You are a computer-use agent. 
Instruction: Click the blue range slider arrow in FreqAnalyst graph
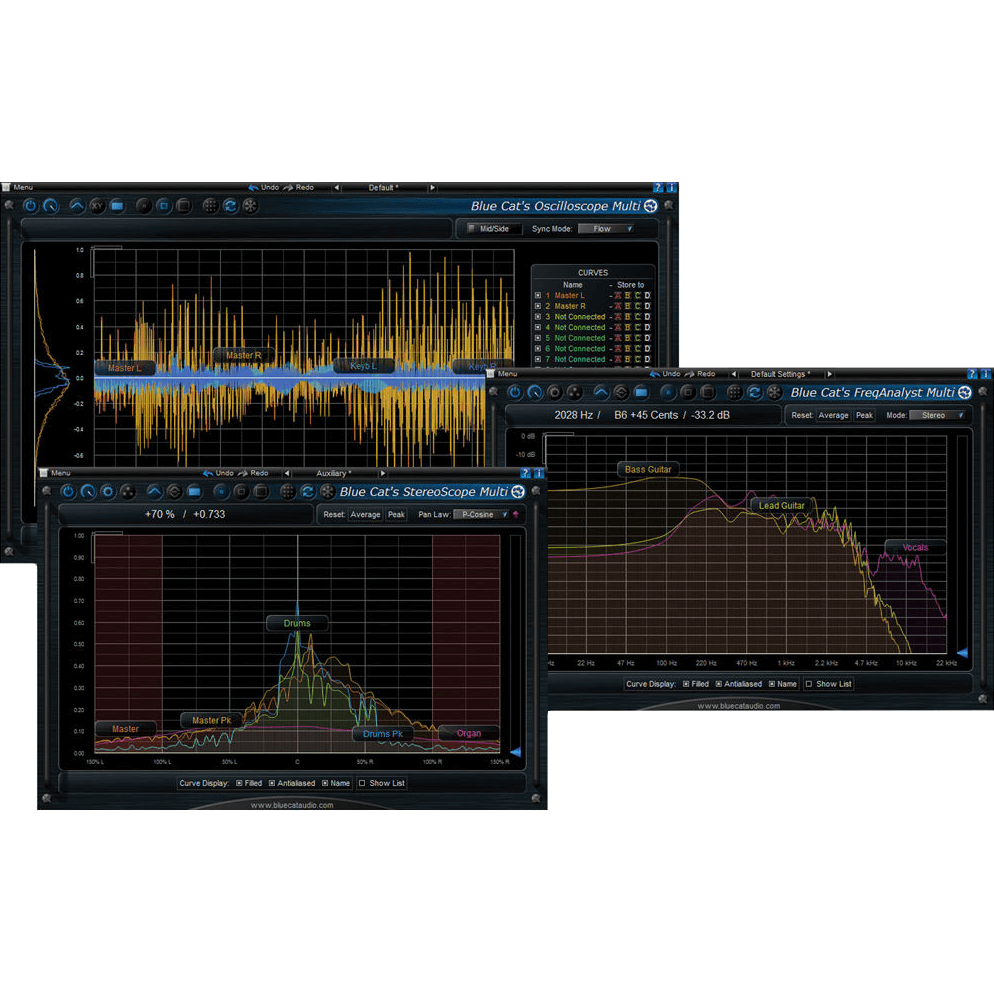click(962, 652)
